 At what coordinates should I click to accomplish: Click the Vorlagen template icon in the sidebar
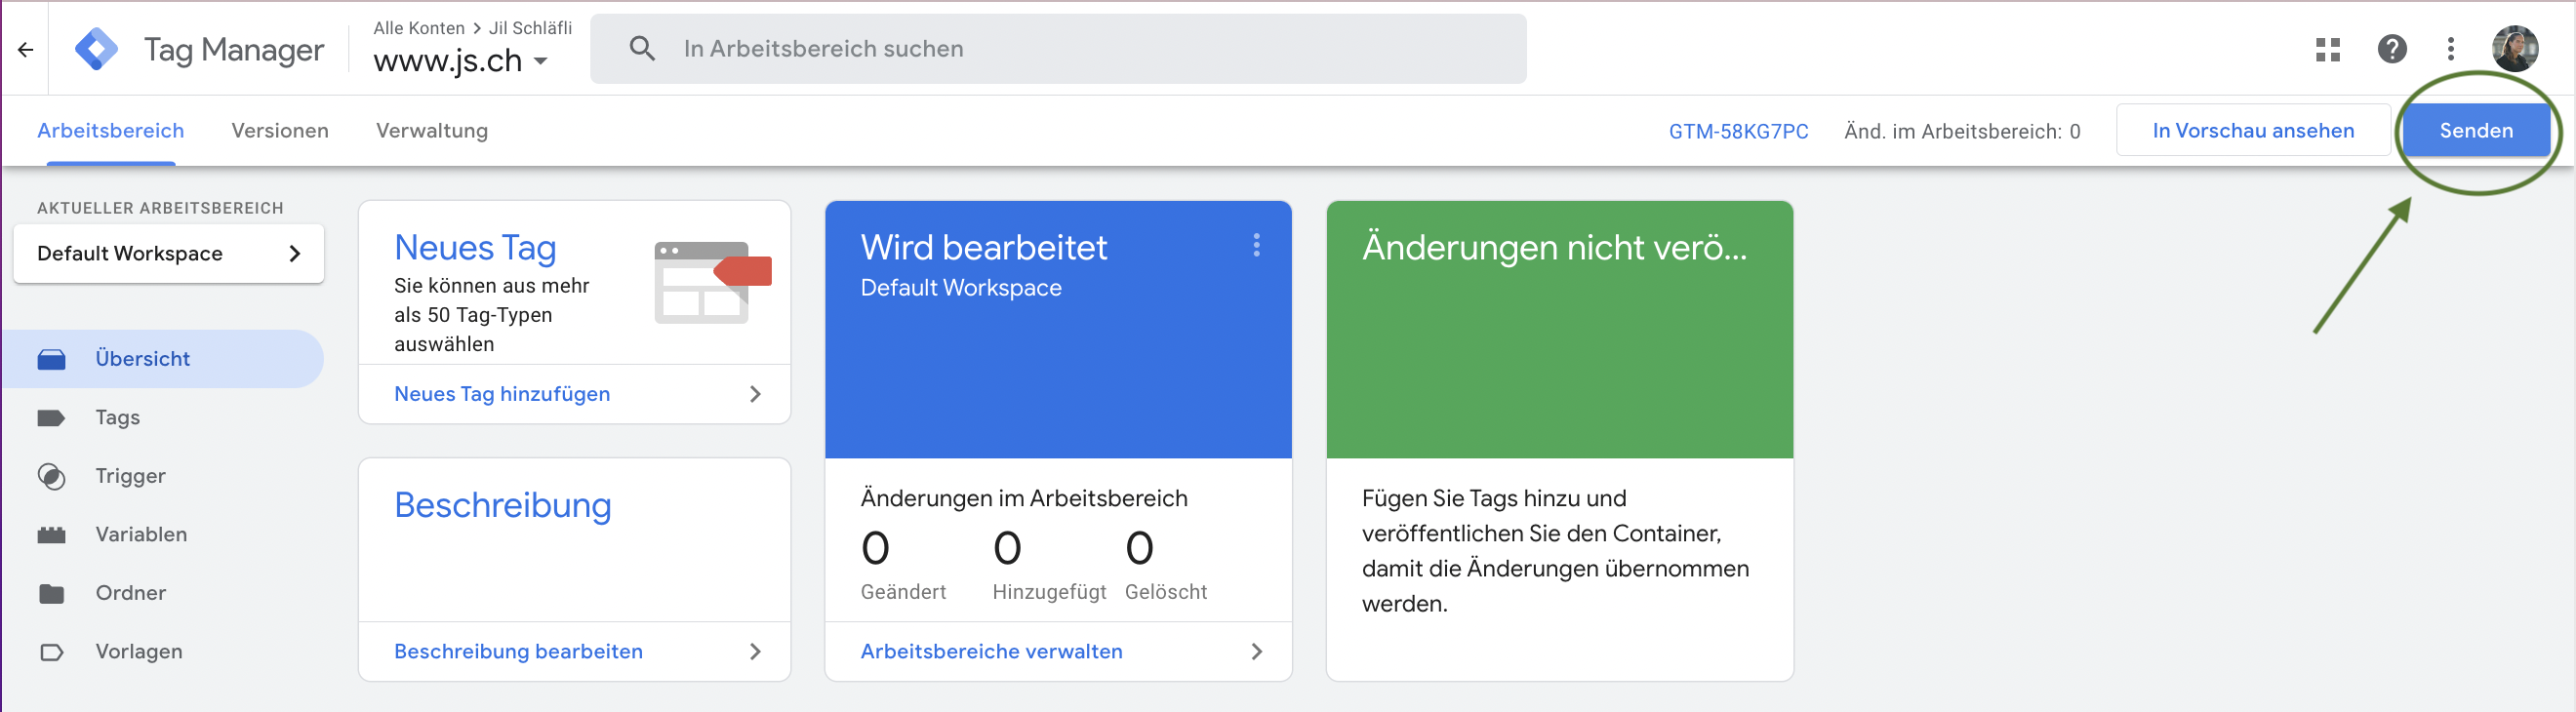click(51, 652)
